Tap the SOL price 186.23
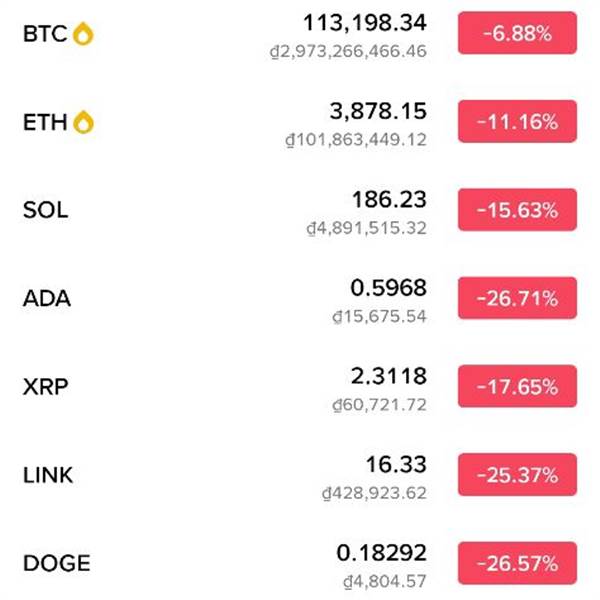 389,199
